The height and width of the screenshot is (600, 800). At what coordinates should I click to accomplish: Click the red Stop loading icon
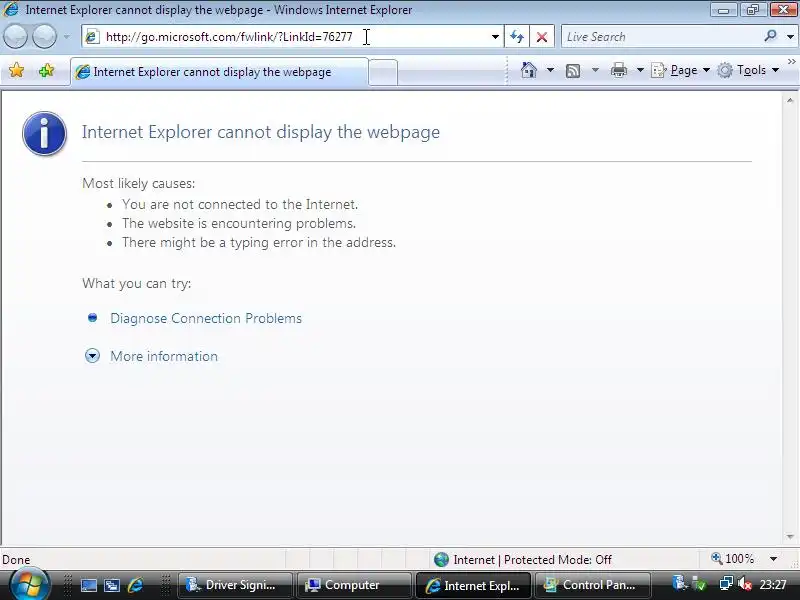[542, 37]
